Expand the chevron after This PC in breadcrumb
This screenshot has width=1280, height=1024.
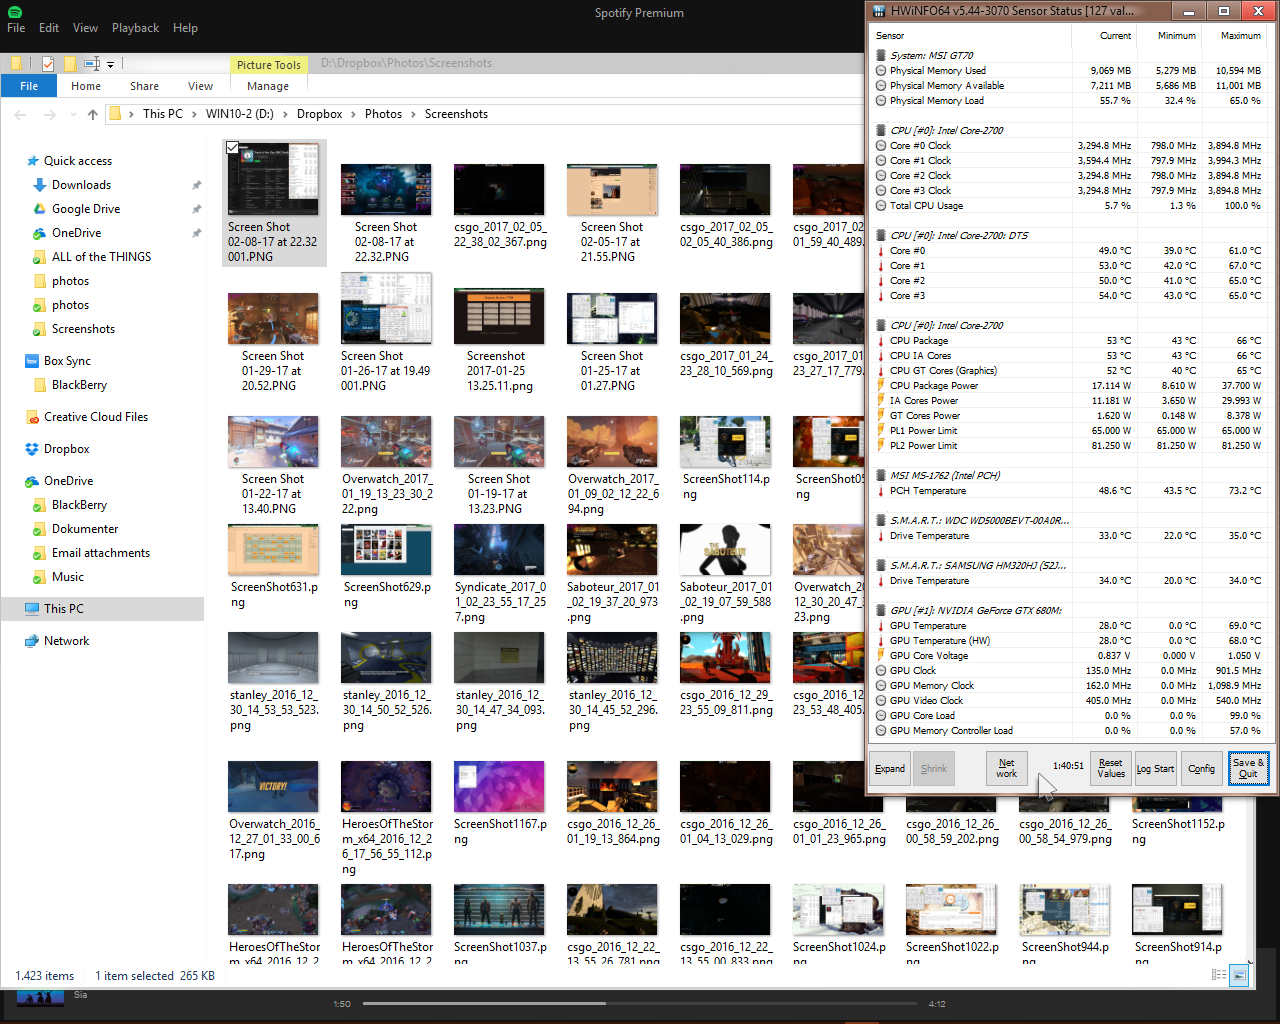click(x=195, y=114)
